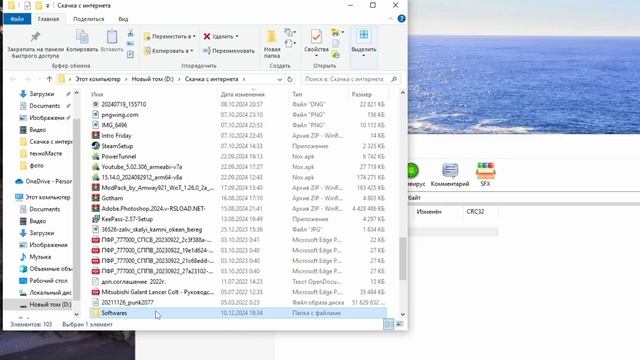Select the file 20240719_155710

(x=123, y=104)
